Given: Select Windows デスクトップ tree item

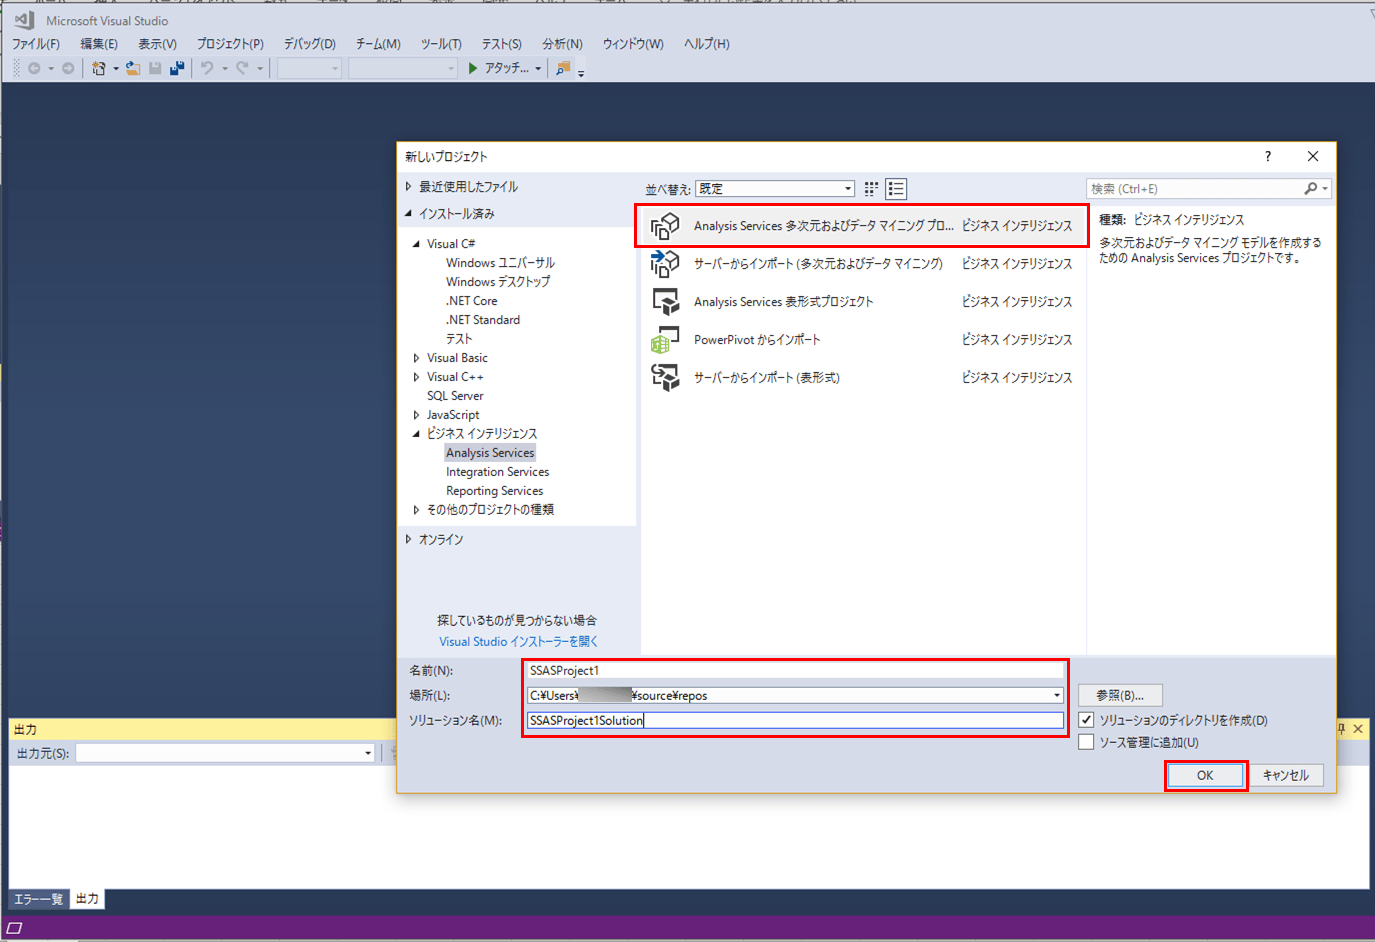Looking at the screenshot, I should tap(498, 282).
